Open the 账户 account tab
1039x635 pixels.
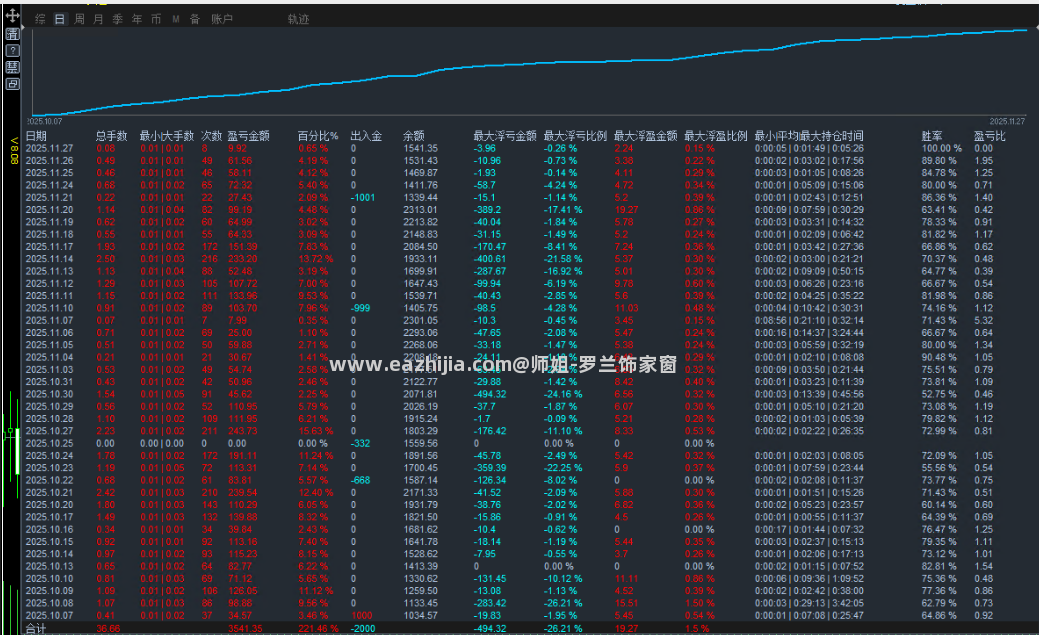click(x=222, y=19)
